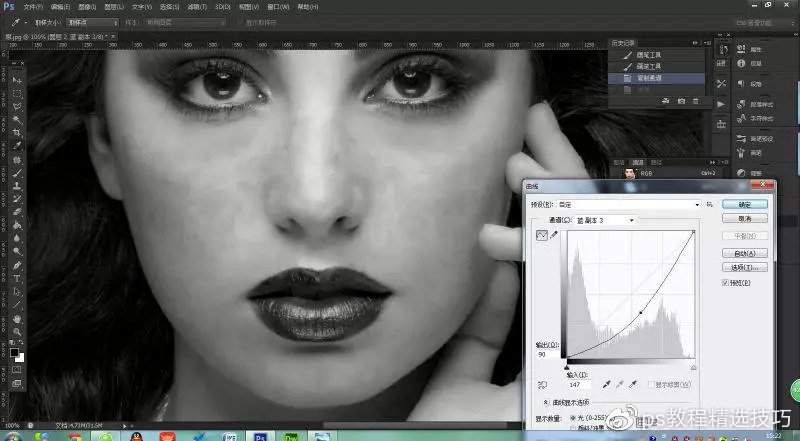Screen dimensions: 800x441
Task: Click the white point slider under histogram
Action: click(693, 367)
